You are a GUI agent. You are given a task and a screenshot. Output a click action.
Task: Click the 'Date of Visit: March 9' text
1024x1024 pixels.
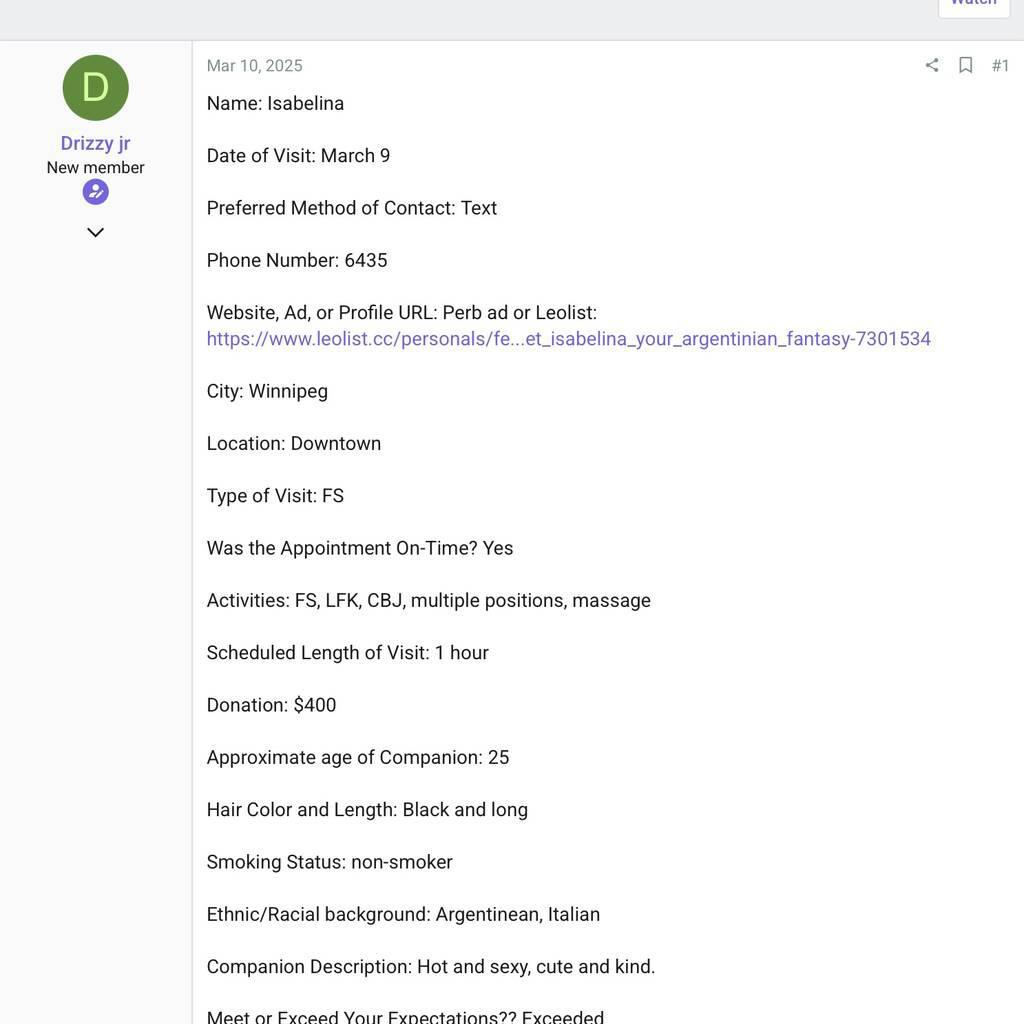click(298, 156)
